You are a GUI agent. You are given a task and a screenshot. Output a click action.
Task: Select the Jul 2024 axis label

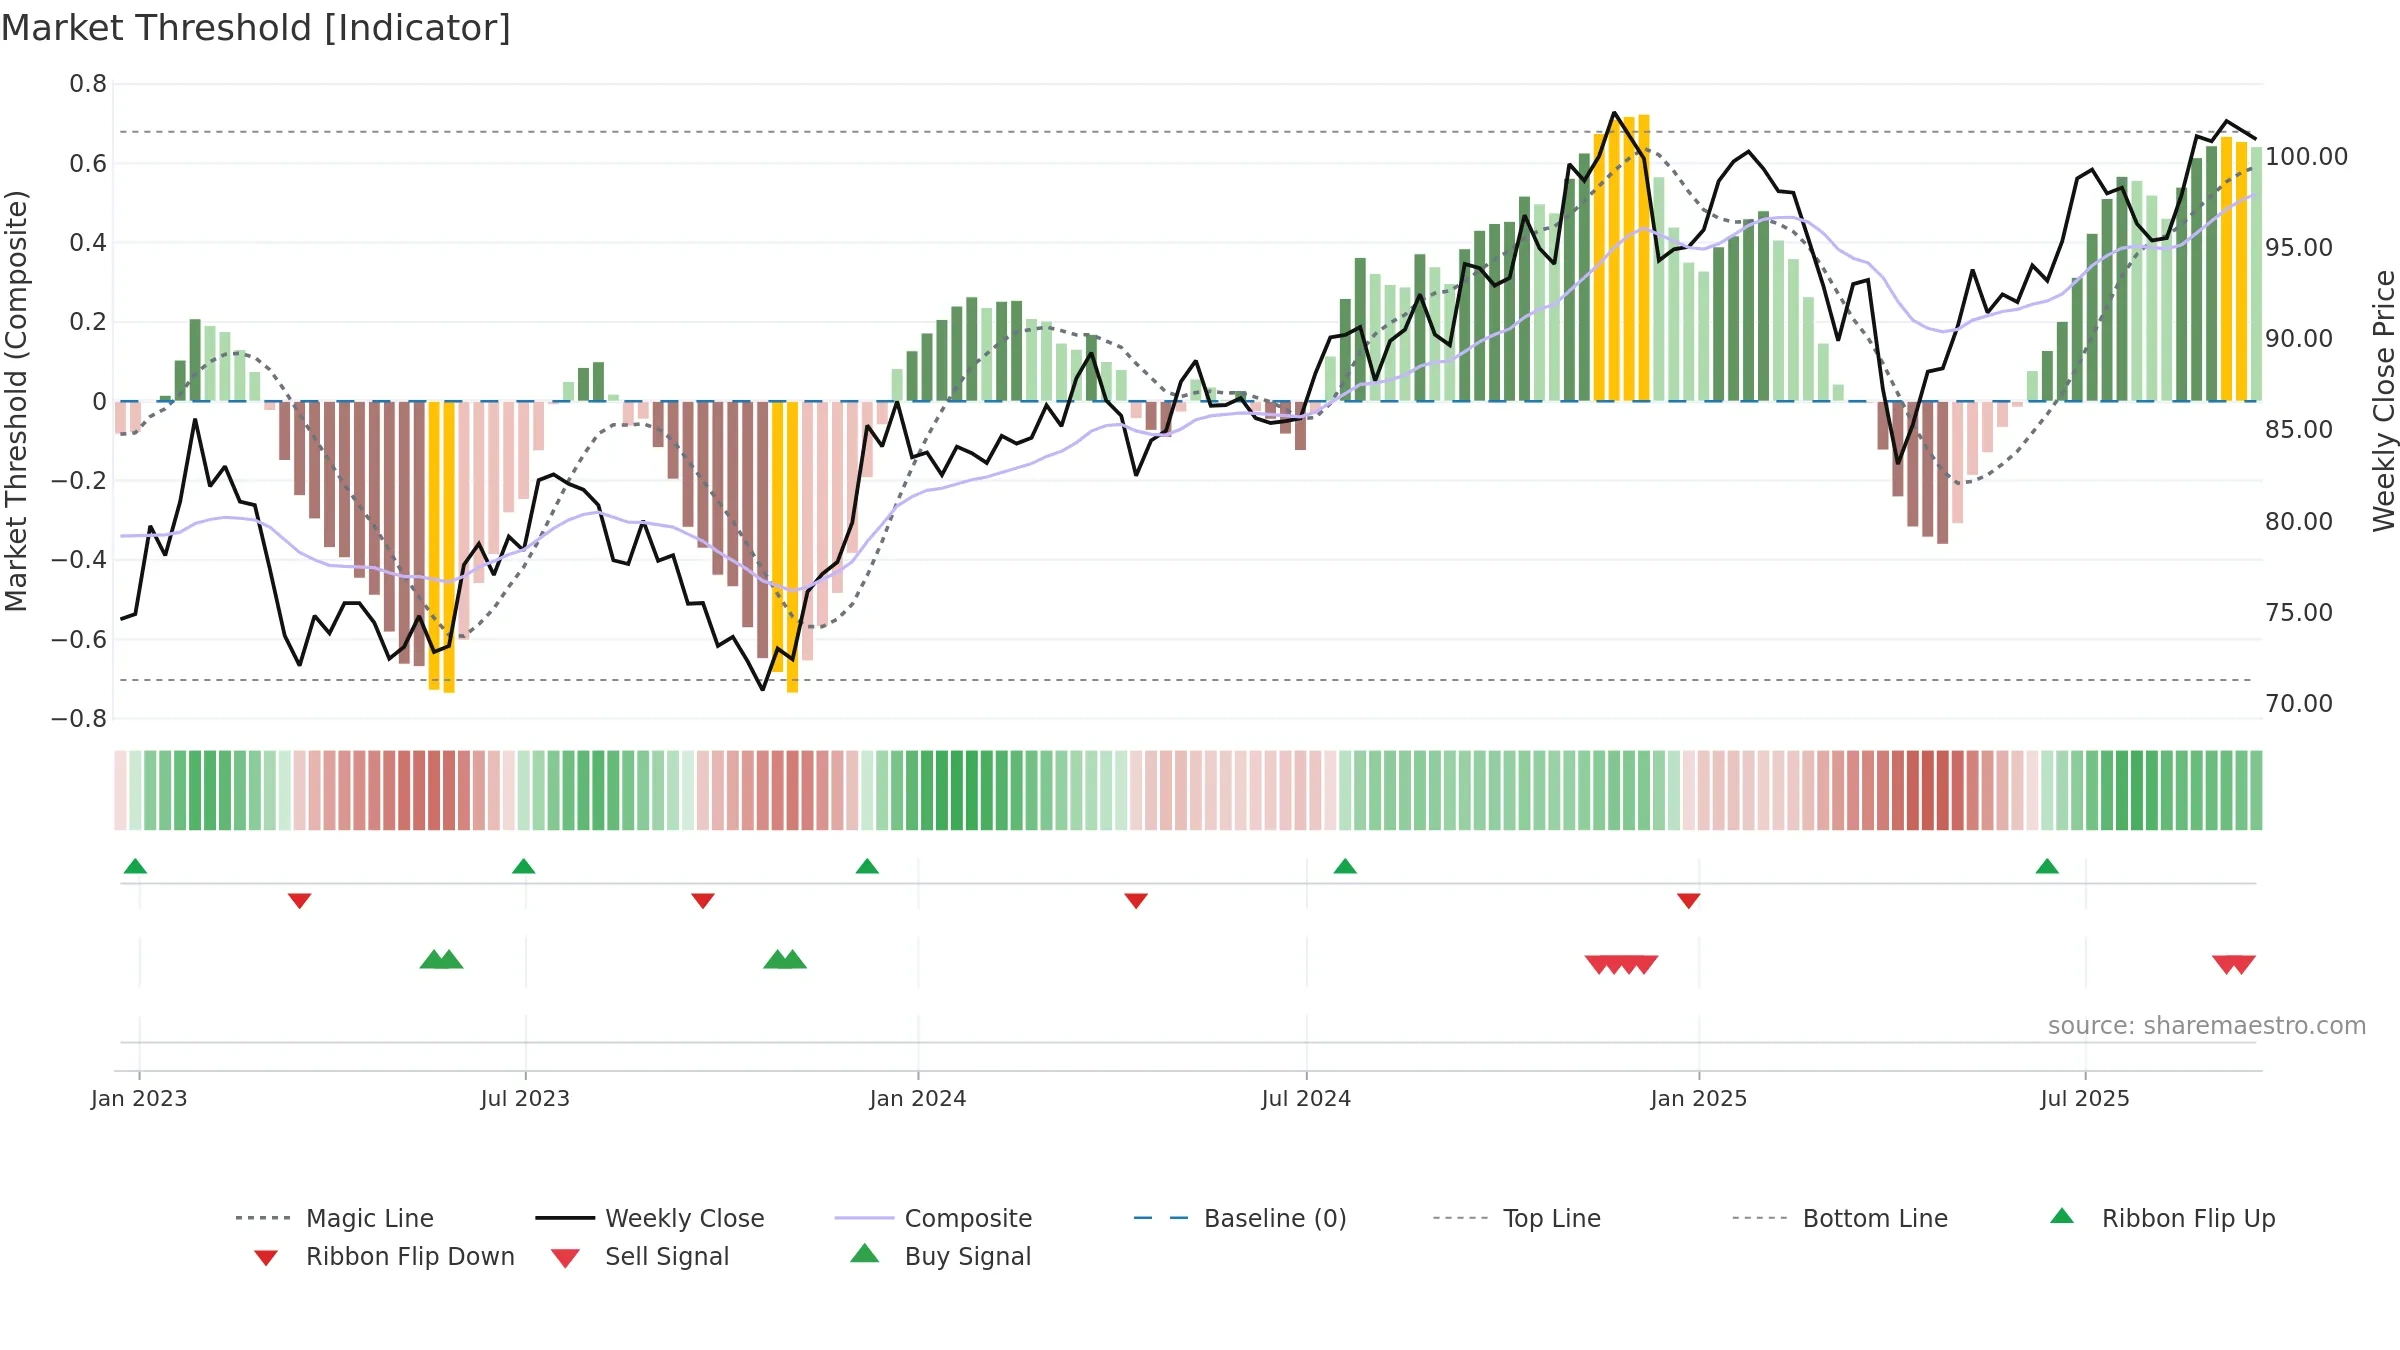point(1306,1098)
